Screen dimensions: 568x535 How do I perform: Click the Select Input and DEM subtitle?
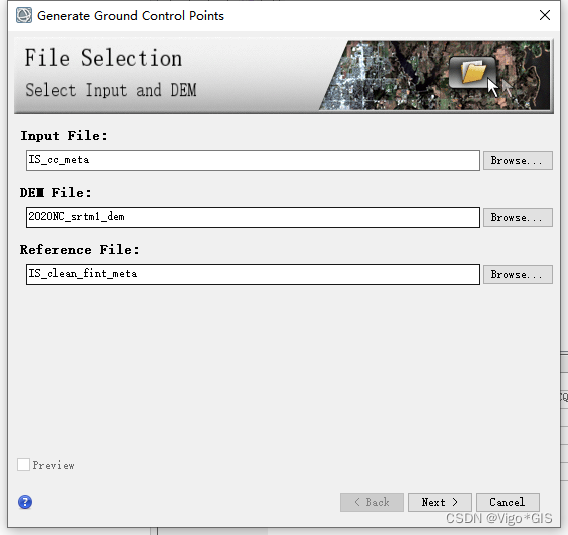pyautogui.click(x=110, y=90)
